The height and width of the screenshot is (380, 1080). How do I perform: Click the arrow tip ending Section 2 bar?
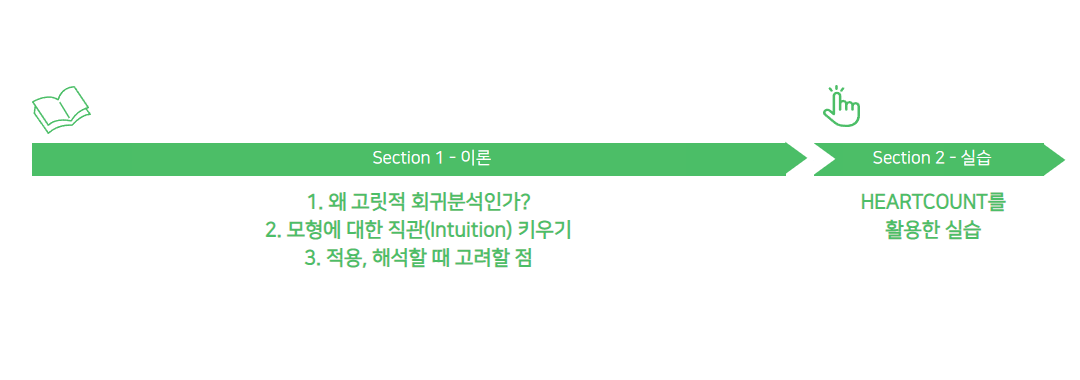click(x=1055, y=159)
